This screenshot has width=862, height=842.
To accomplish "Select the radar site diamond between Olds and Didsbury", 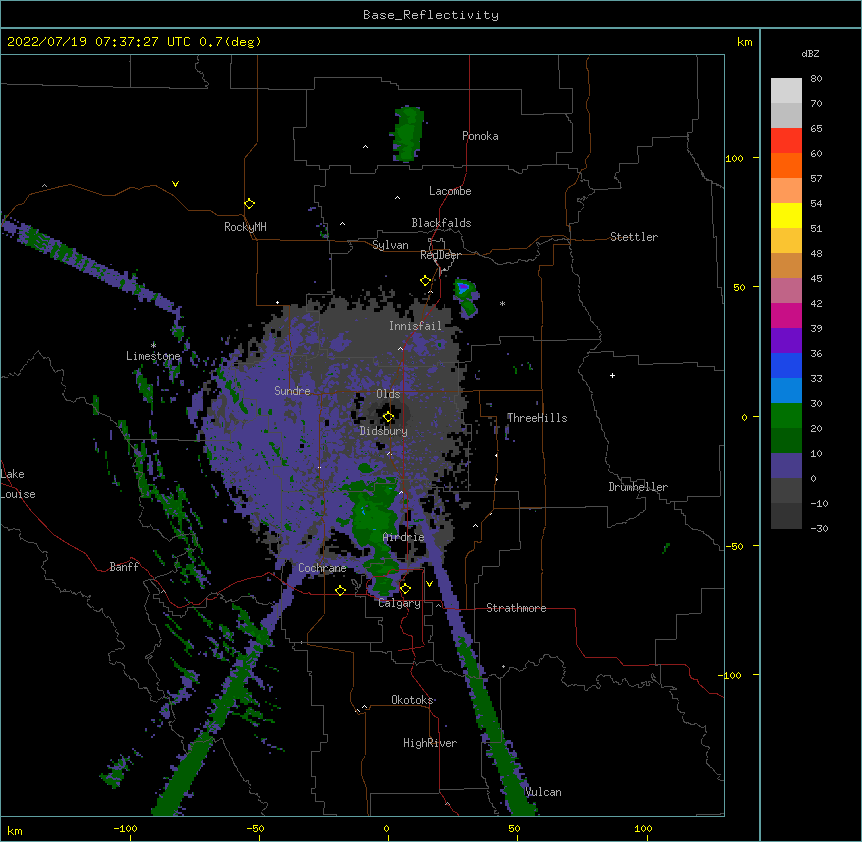I will [x=388, y=417].
